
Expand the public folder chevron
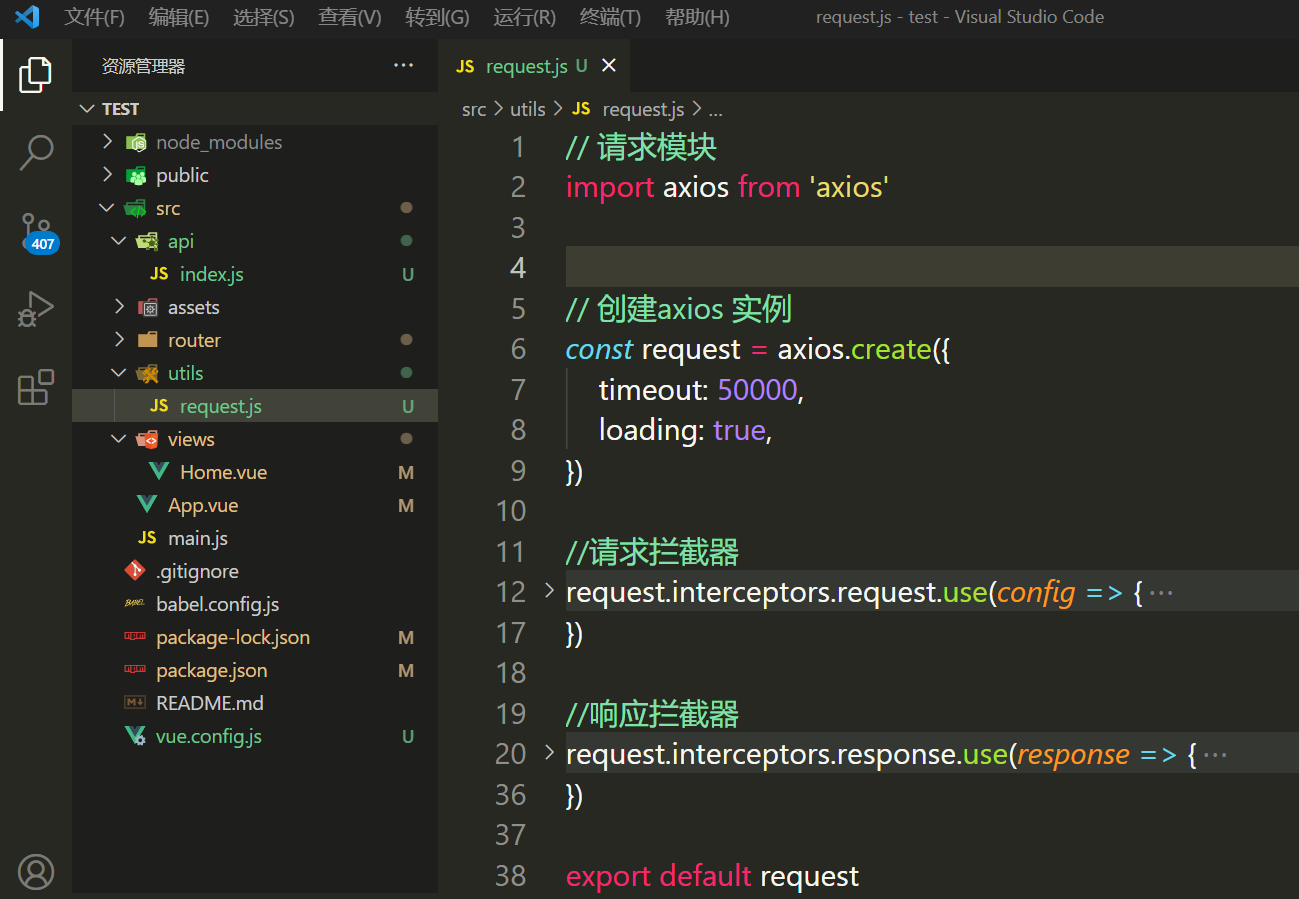click(x=107, y=175)
